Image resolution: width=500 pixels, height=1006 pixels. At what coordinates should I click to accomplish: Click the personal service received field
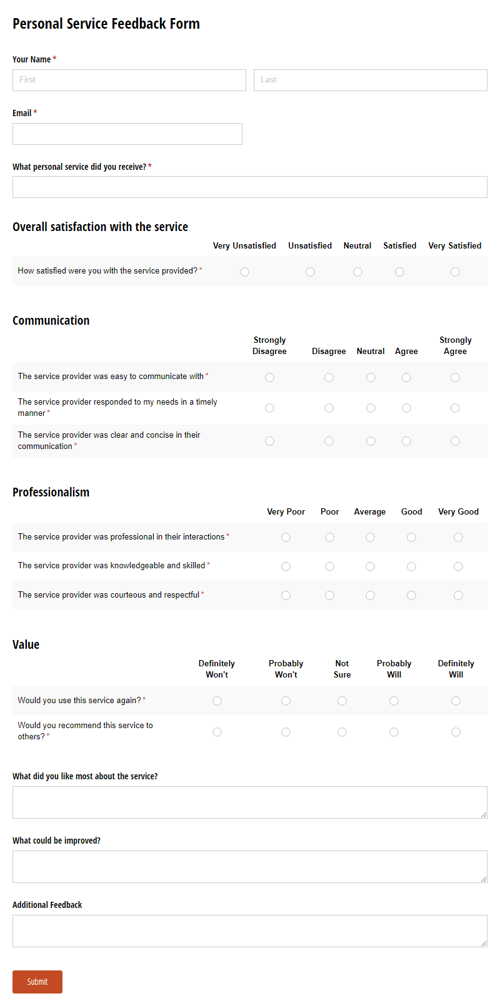click(250, 187)
